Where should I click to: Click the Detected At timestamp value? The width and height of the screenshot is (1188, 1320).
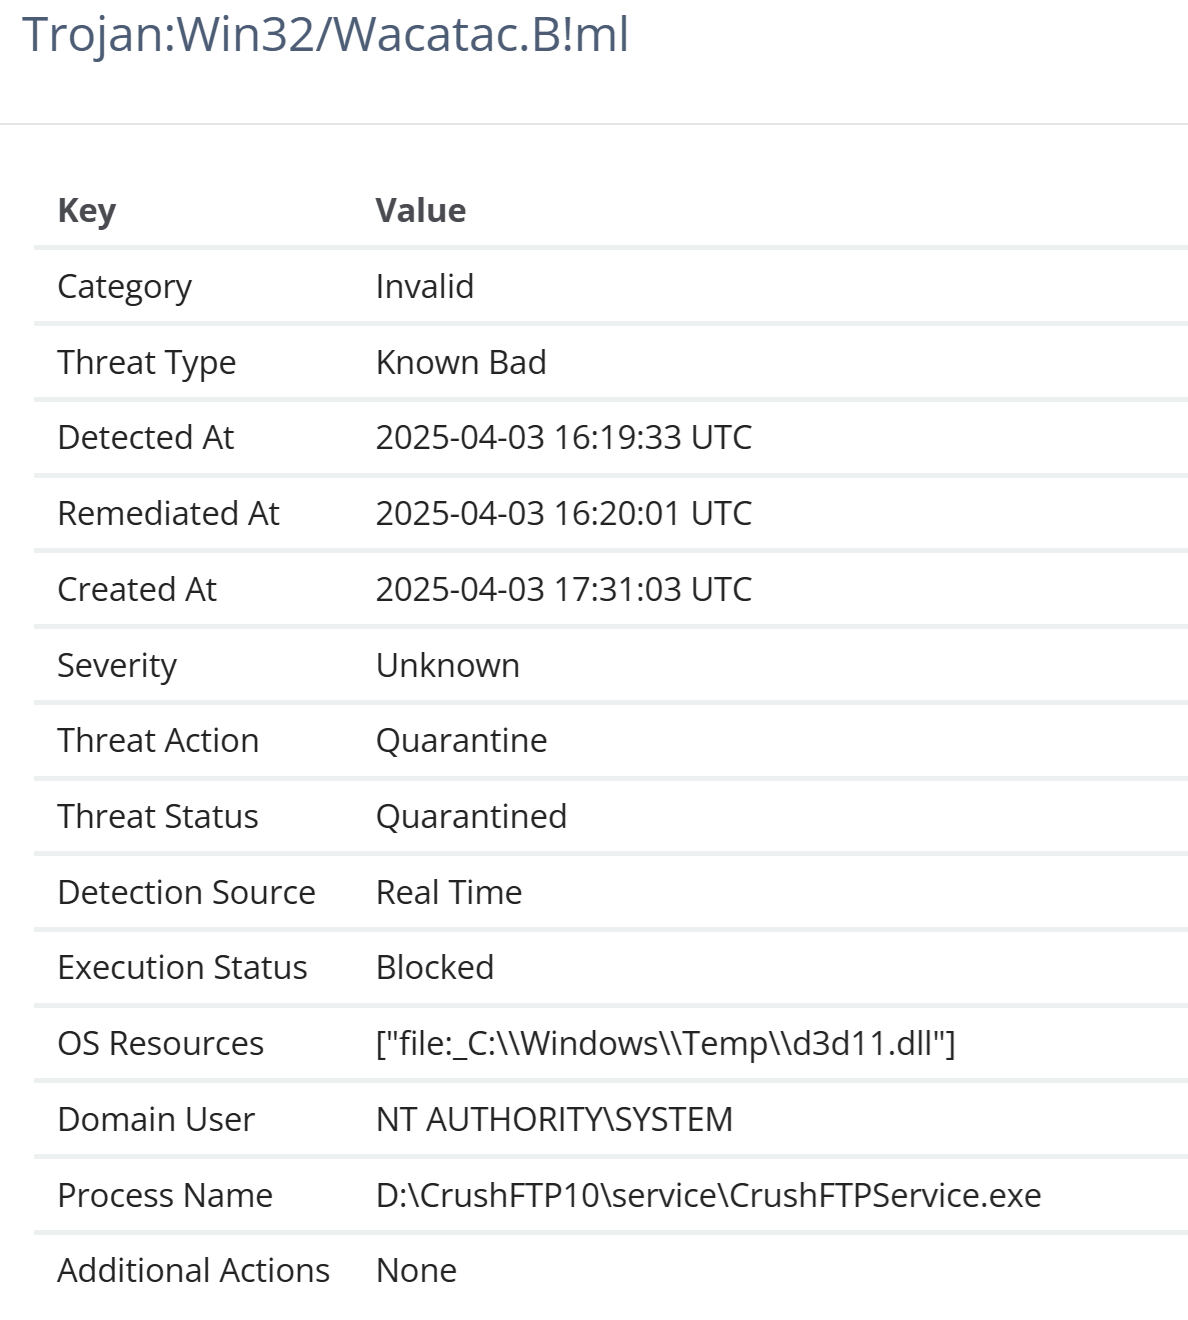pyautogui.click(x=564, y=438)
